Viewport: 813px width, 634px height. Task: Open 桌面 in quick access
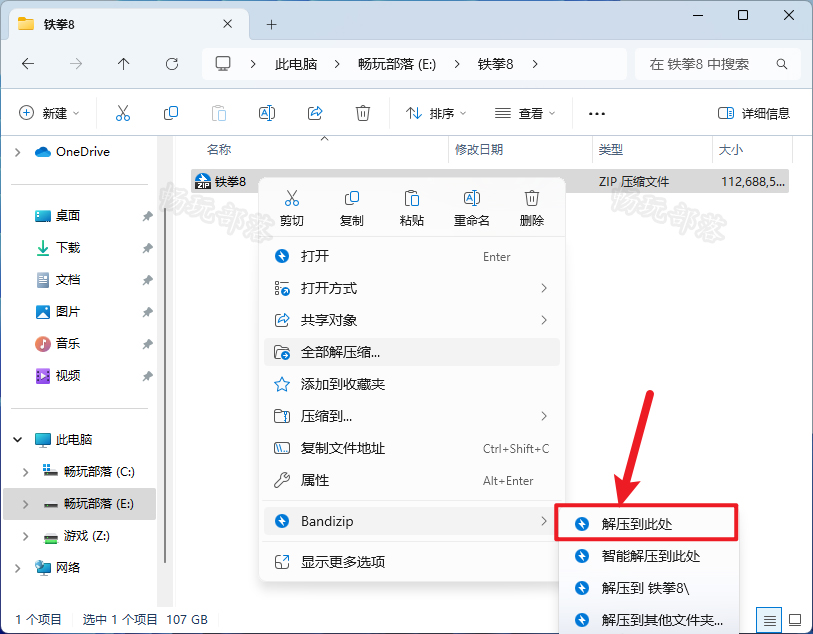(x=58, y=216)
